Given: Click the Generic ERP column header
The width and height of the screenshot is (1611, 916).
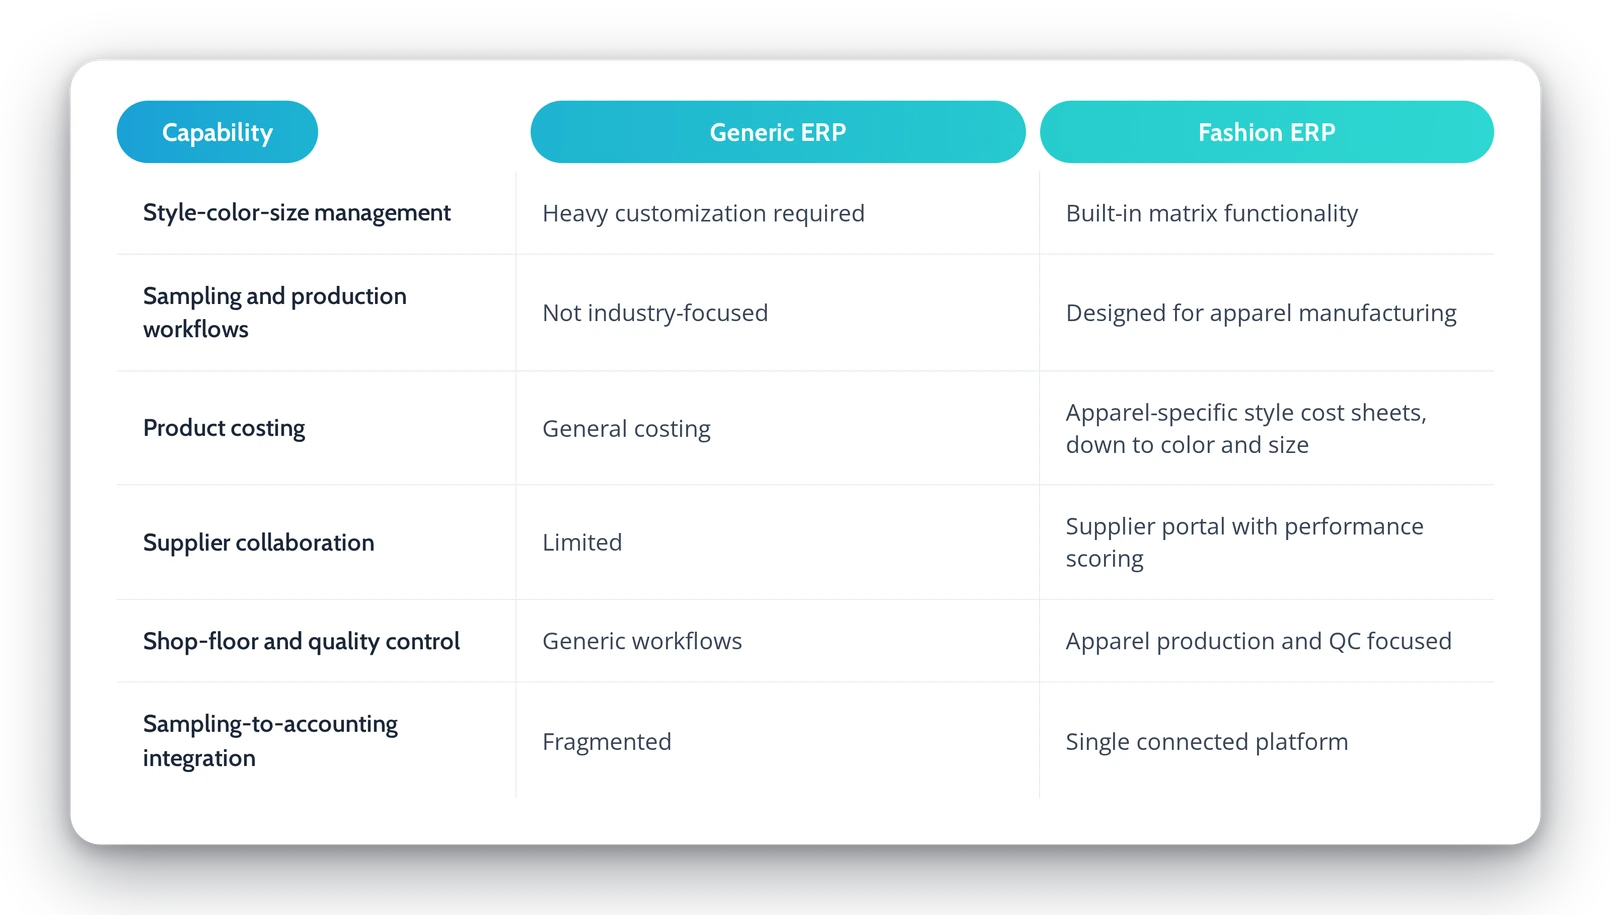Looking at the screenshot, I should 778,132.
